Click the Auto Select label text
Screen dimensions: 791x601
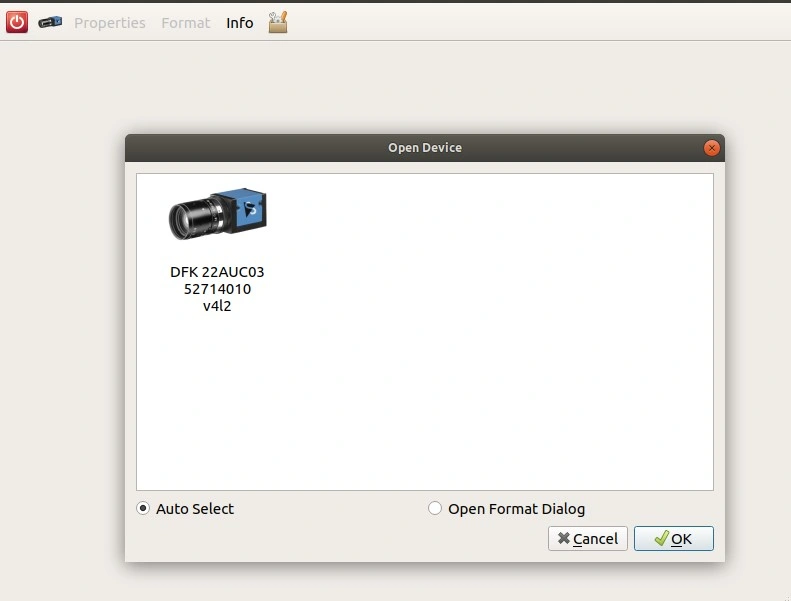pyautogui.click(x=195, y=509)
